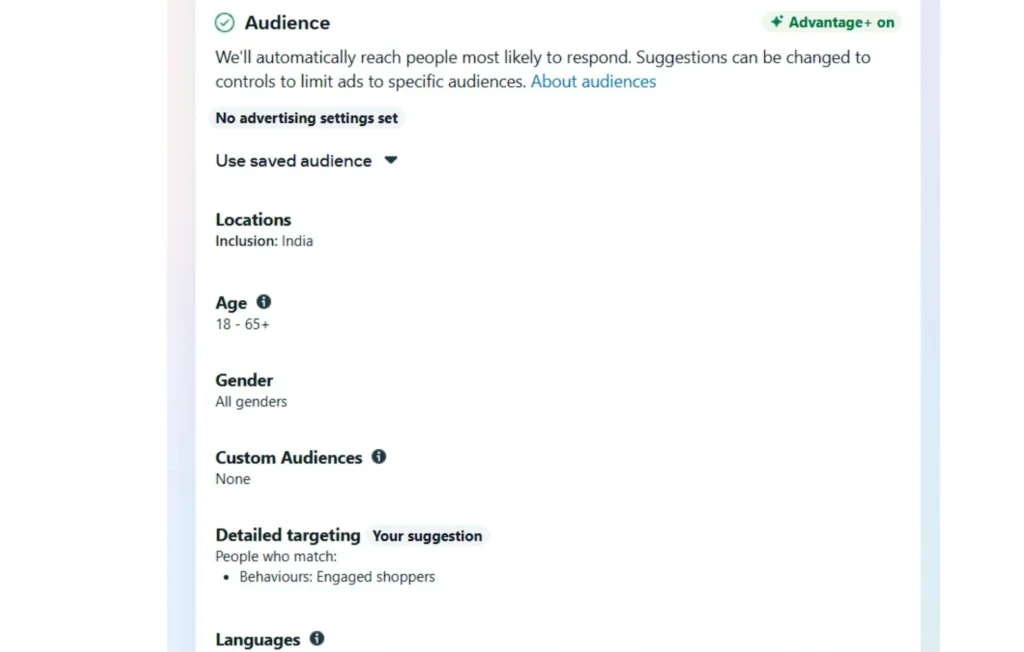Open the Detailed targeting heading
This screenshot has width=1024, height=652.
tap(288, 535)
